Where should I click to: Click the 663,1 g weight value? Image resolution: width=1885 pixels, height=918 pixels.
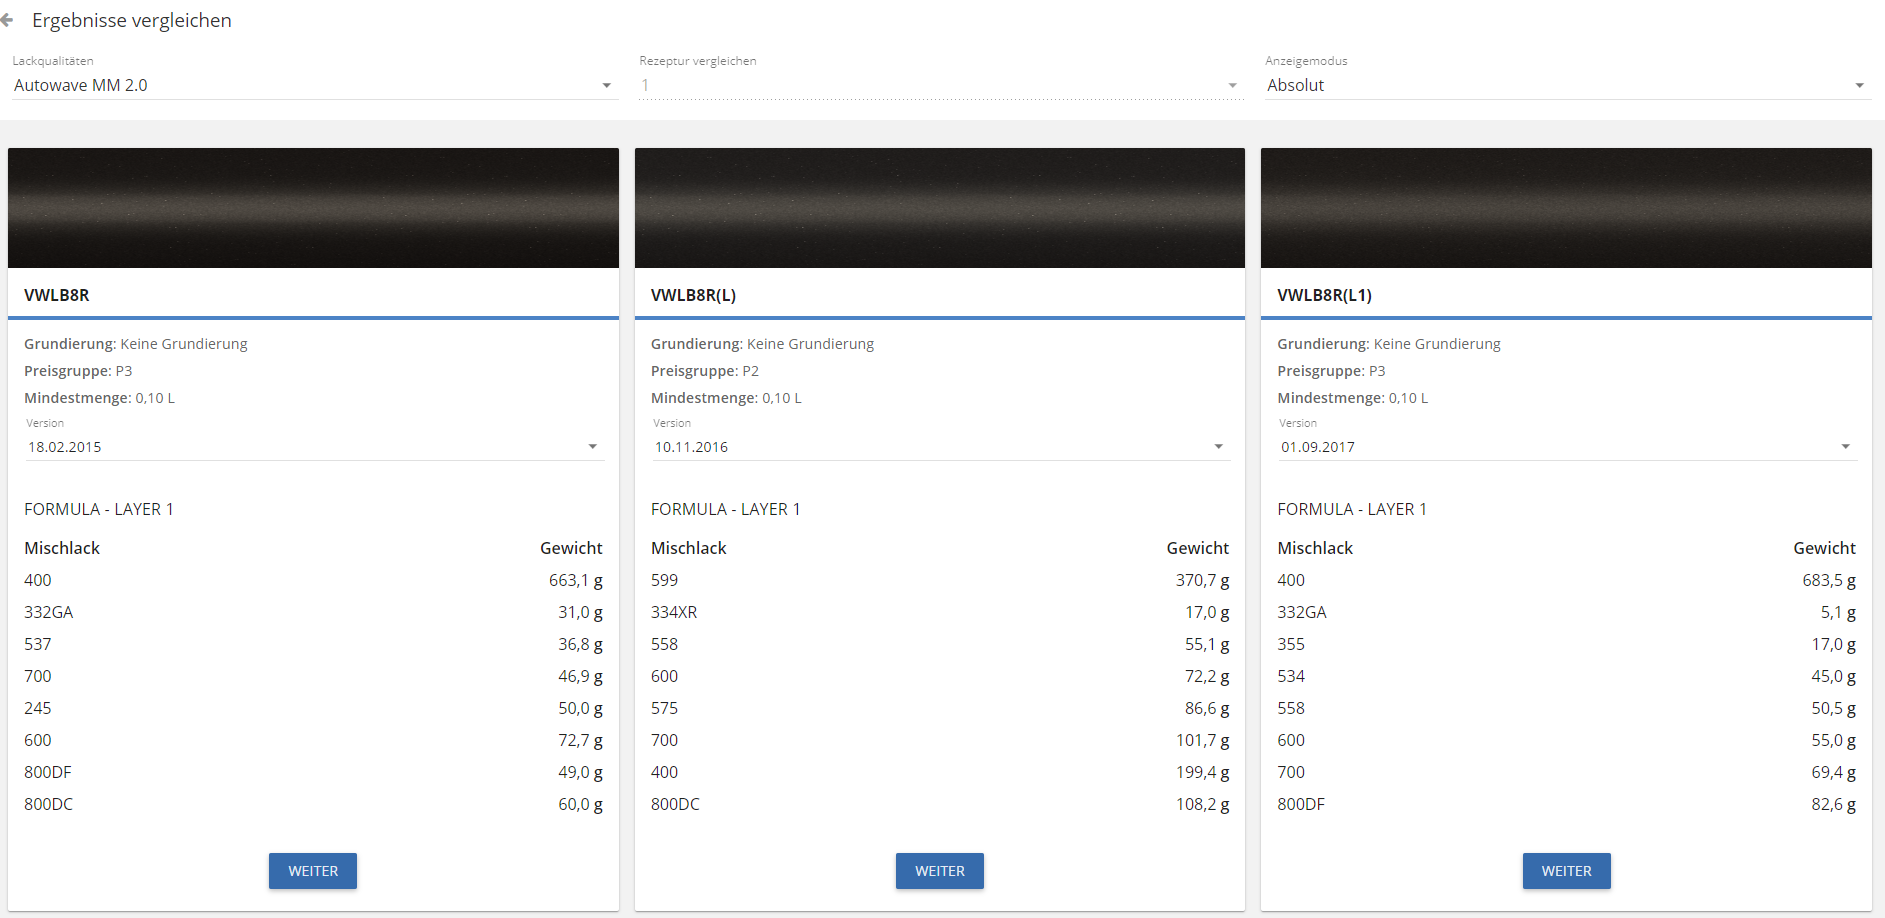tap(575, 580)
